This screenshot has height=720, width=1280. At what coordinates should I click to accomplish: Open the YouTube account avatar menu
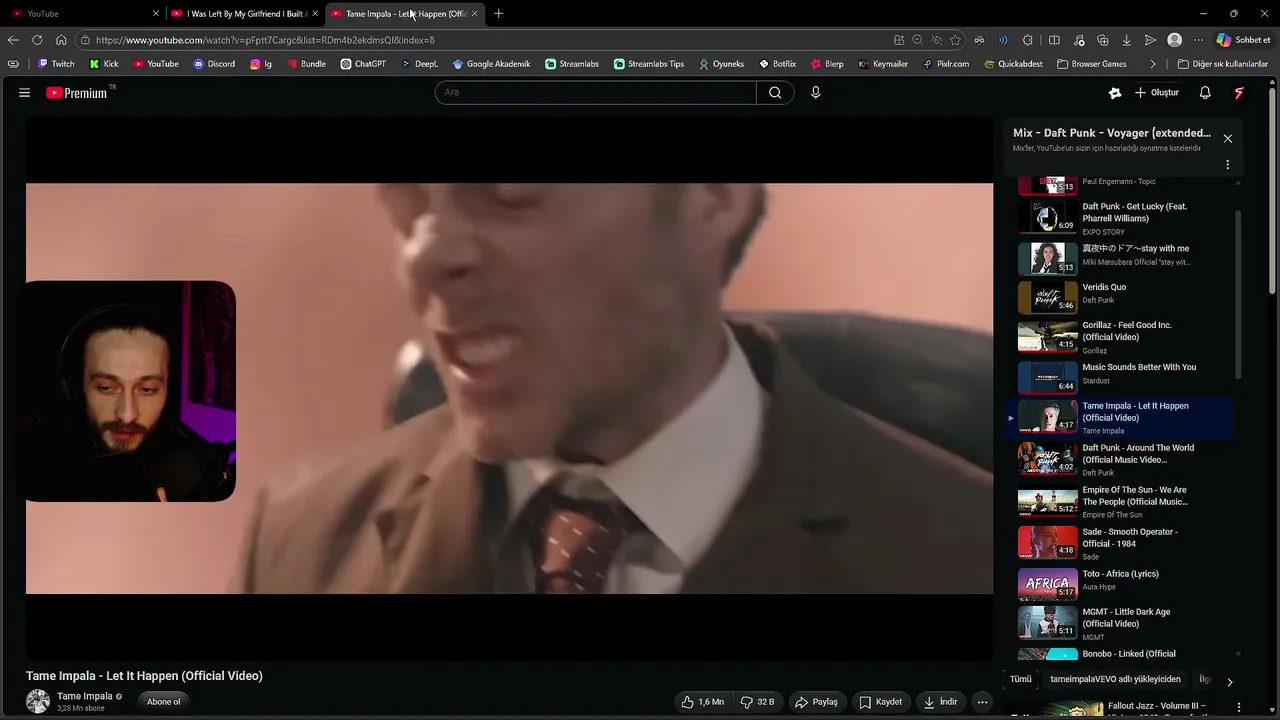pos(1239,92)
